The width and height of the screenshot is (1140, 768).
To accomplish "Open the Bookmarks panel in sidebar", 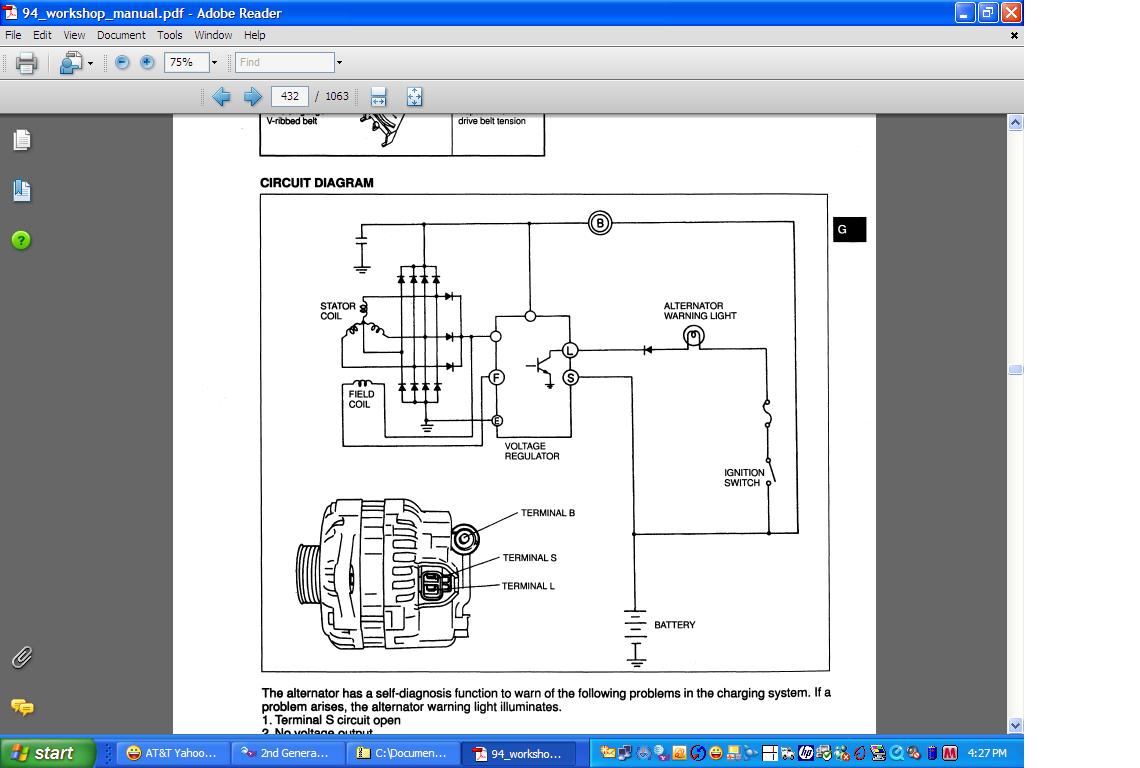I will [x=21, y=190].
